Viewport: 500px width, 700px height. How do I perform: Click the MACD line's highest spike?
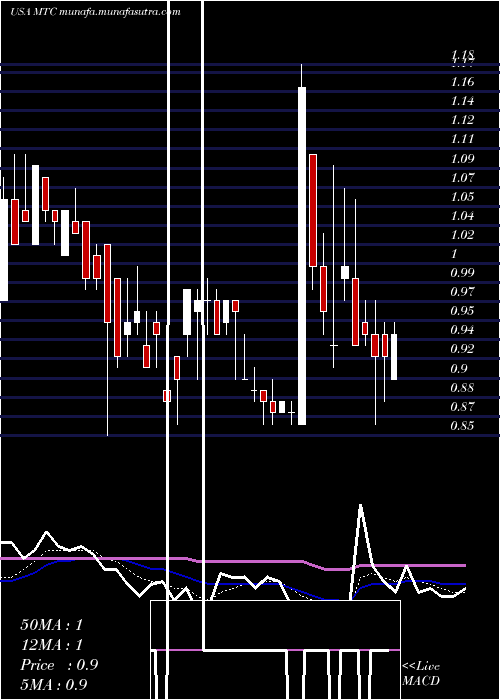360,506
